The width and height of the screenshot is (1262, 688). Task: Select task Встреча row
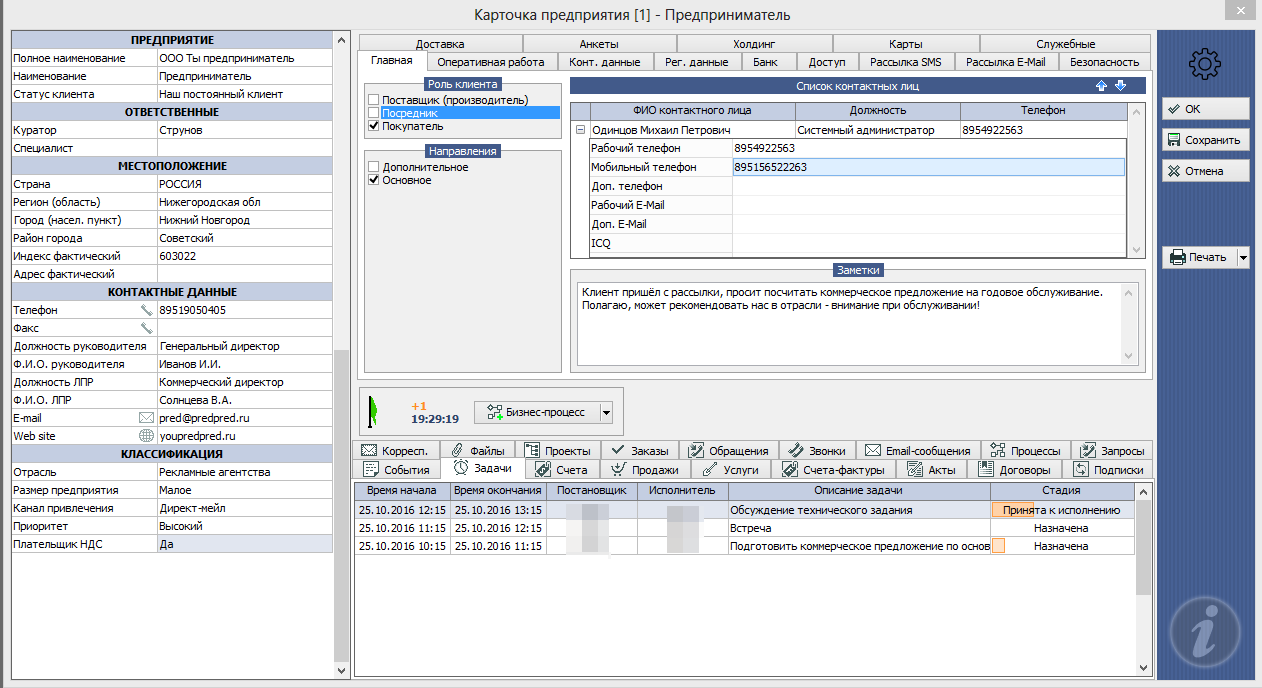[745, 528]
